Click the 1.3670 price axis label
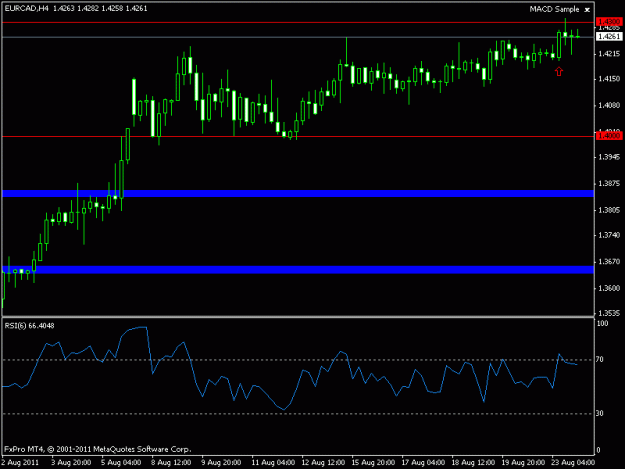Screen dimensions: 625x469 point(609,262)
